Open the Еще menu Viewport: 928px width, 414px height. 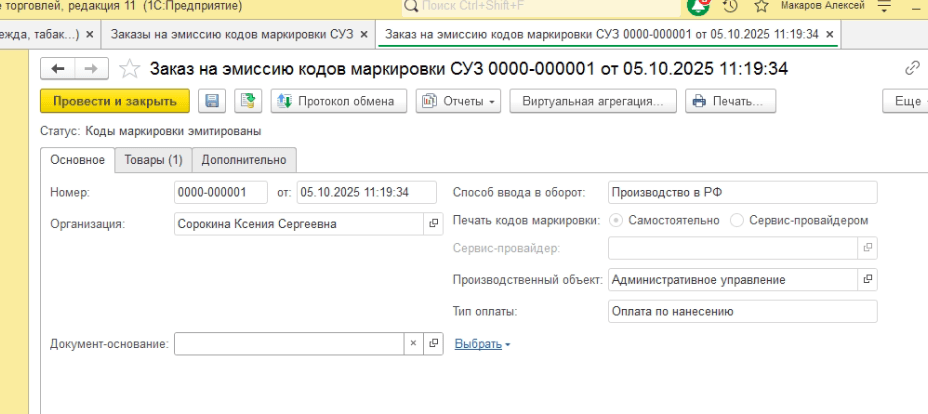click(x=906, y=101)
